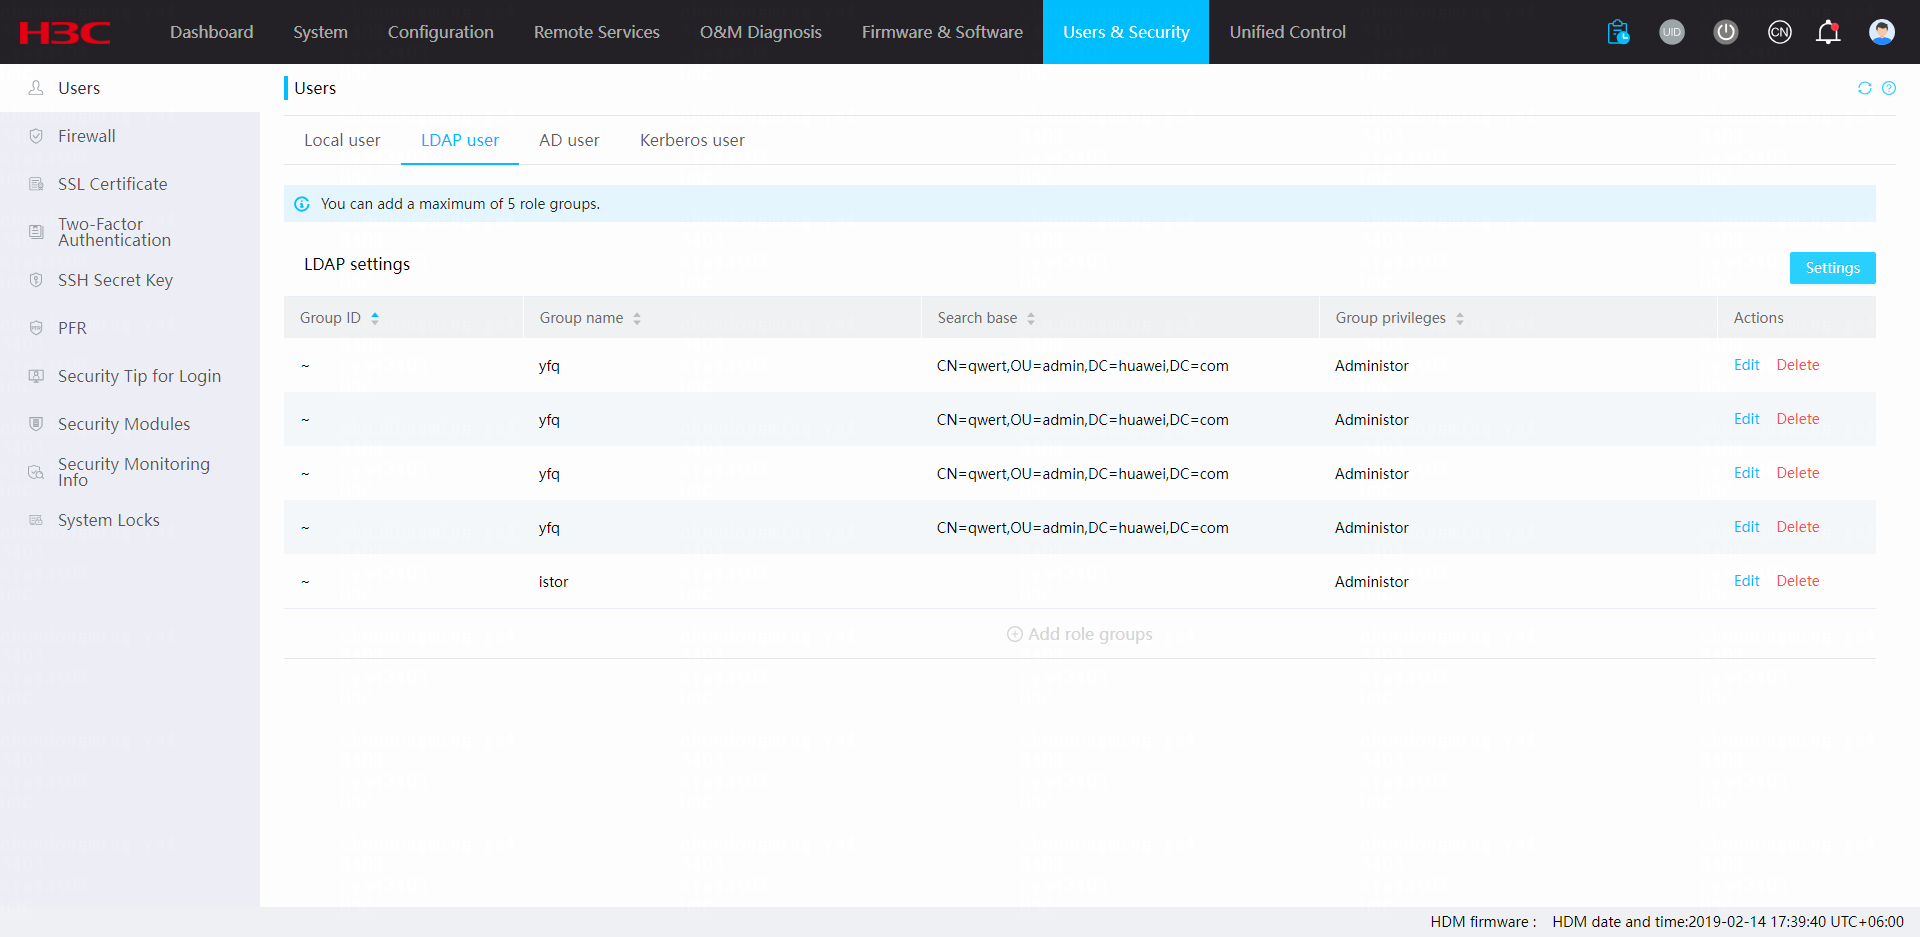Click the System Locks icon

[x=36, y=520]
